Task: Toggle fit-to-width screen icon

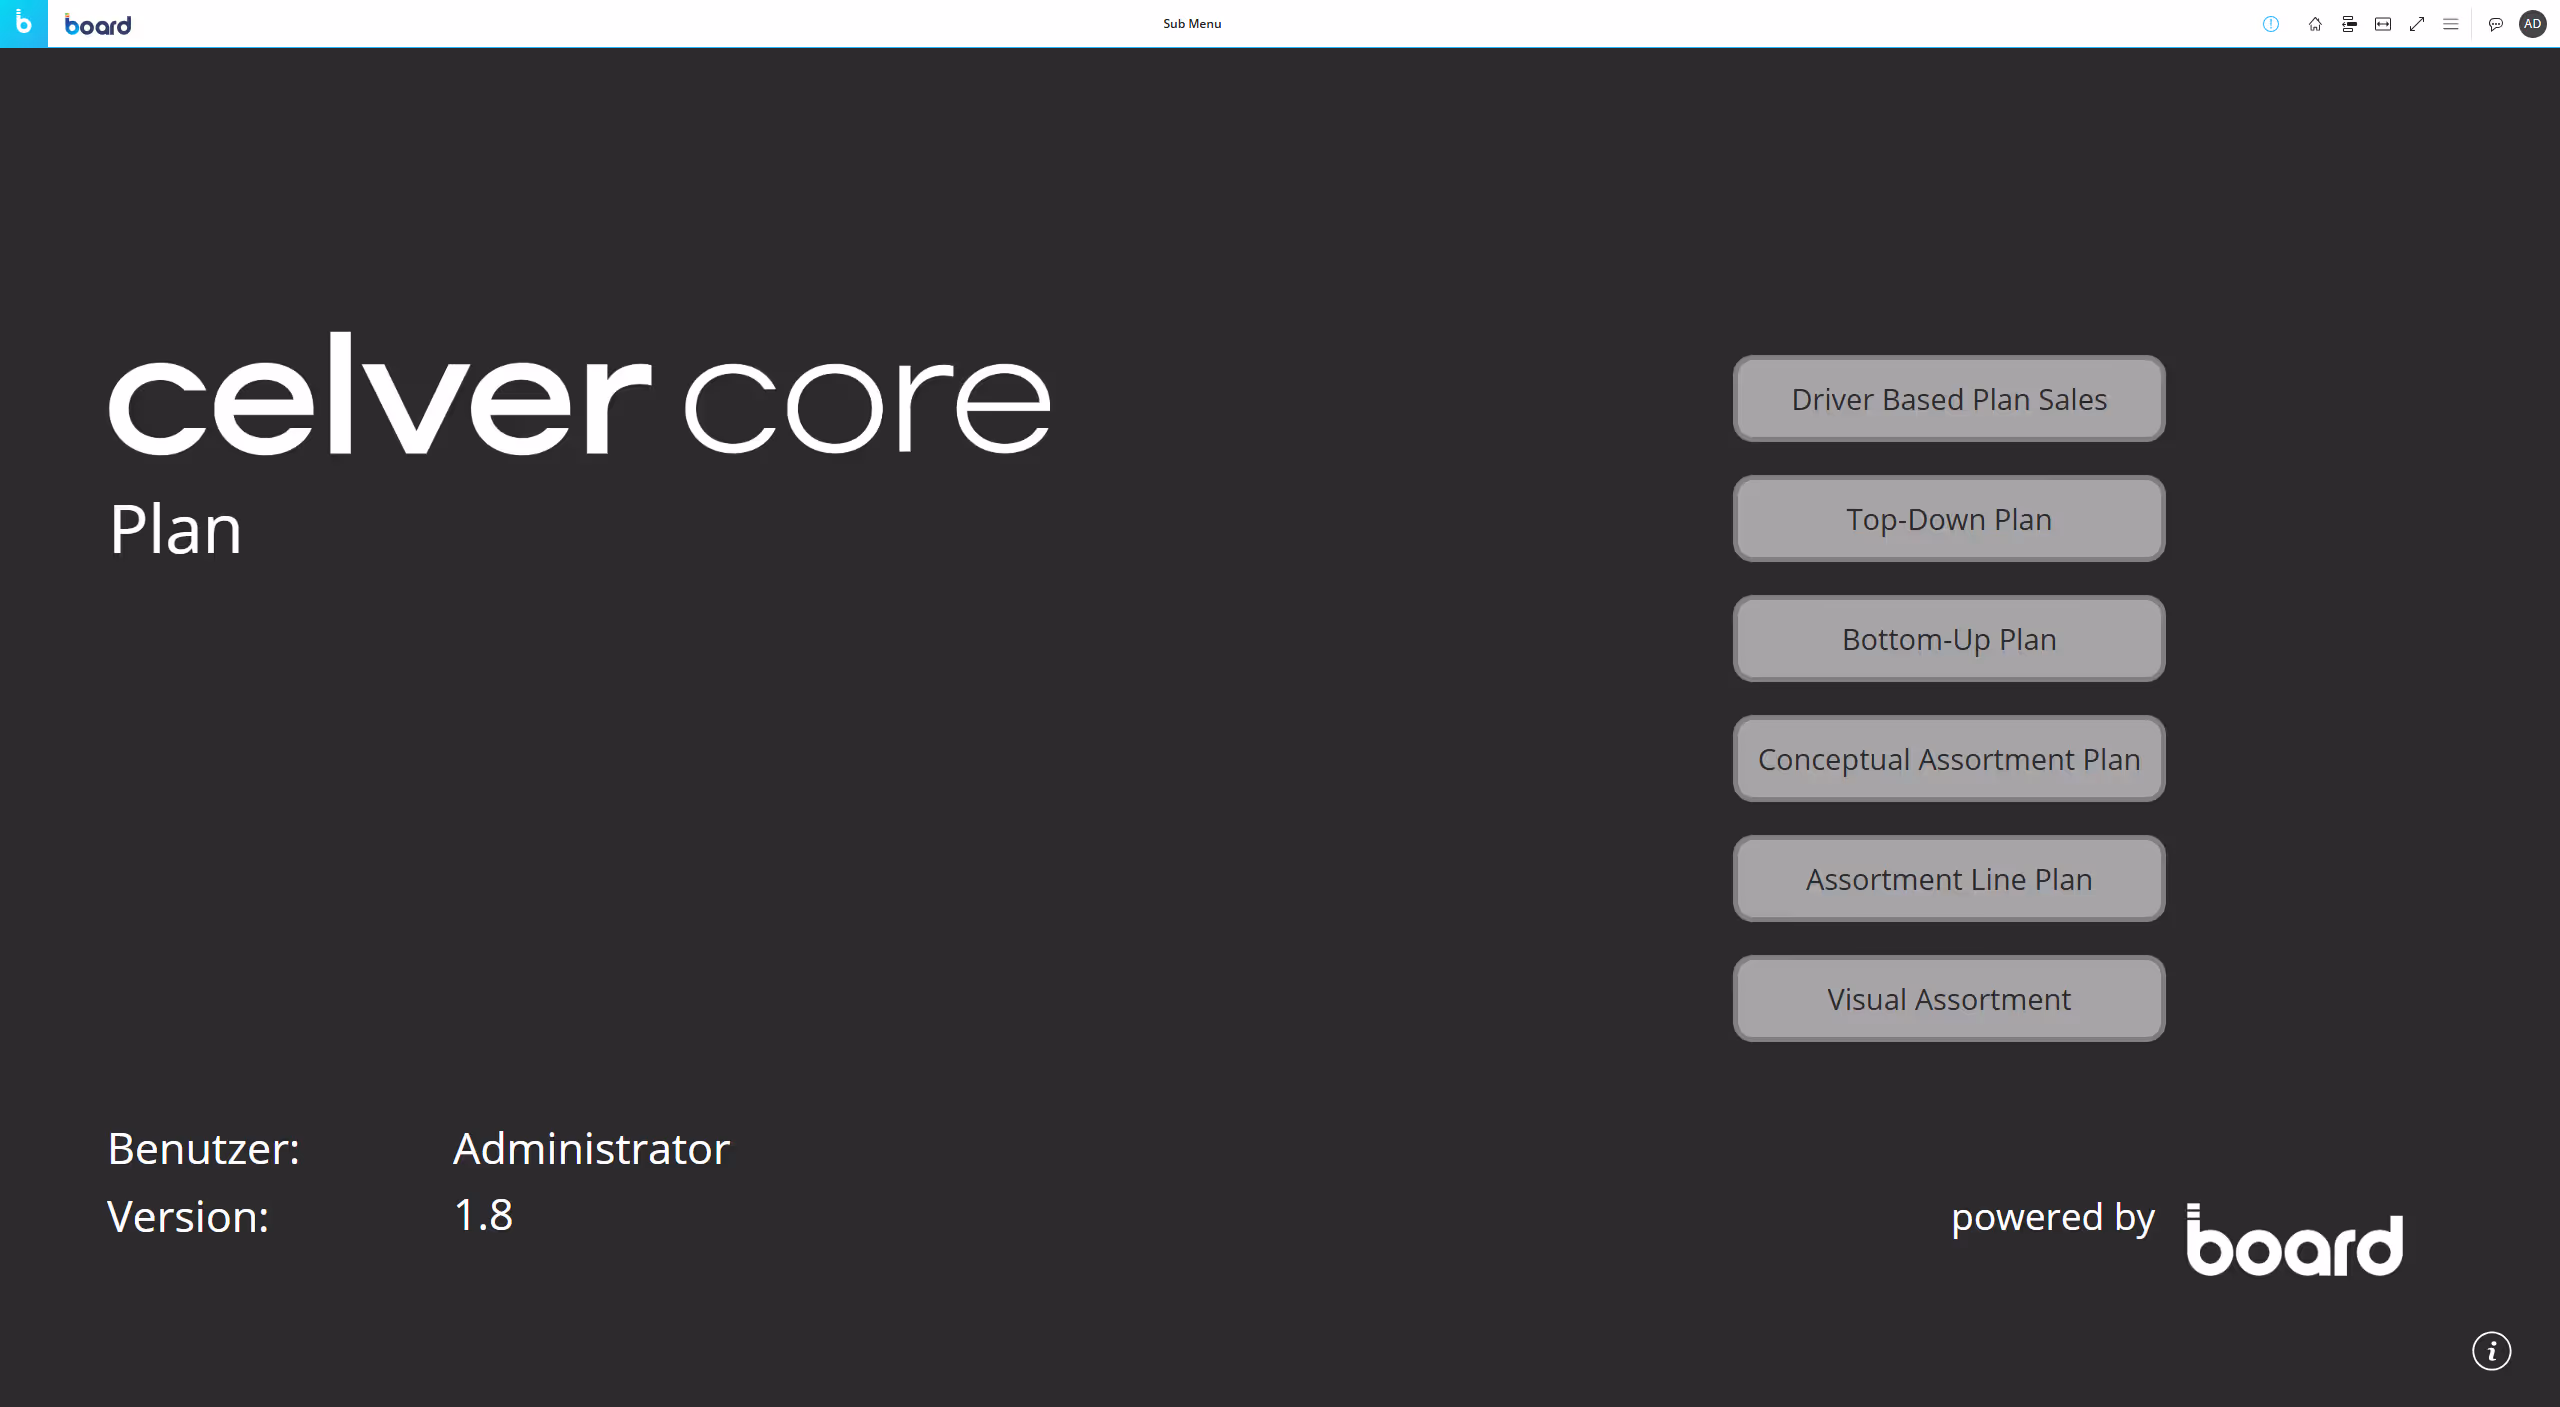Action: 2383,24
